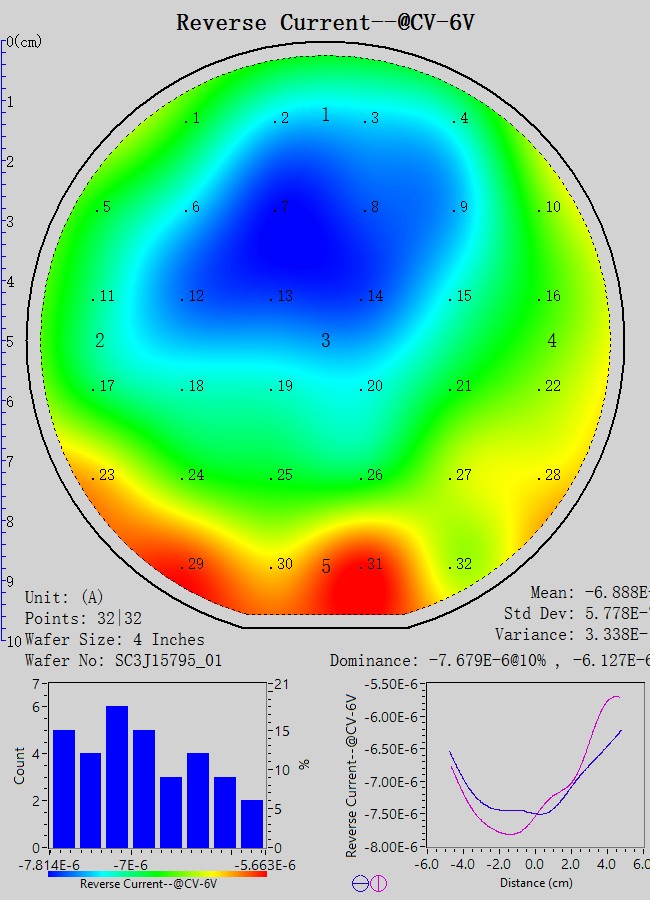Click the Dominance value text
This screenshot has height=900, width=650.
[489, 660]
